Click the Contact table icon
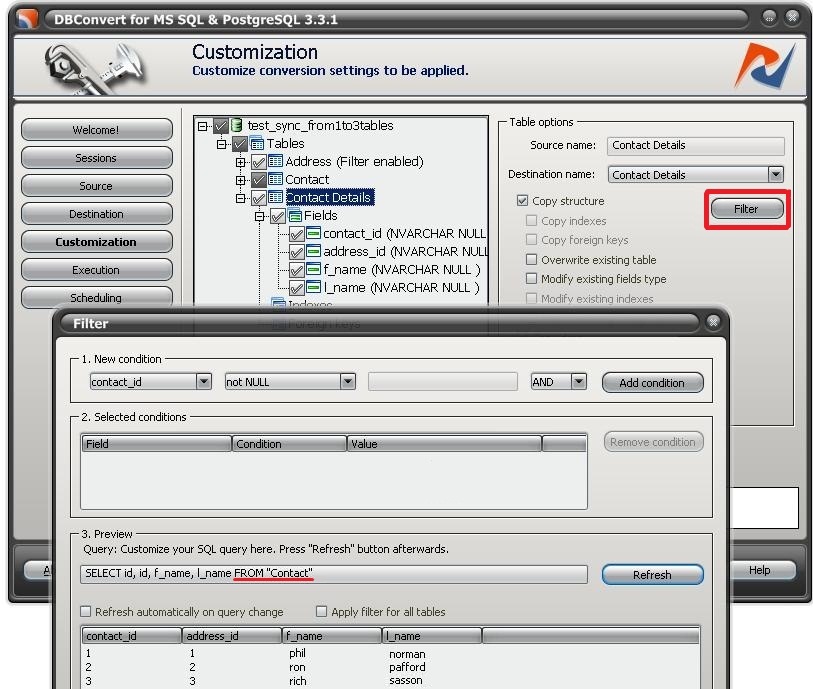 coord(275,179)
